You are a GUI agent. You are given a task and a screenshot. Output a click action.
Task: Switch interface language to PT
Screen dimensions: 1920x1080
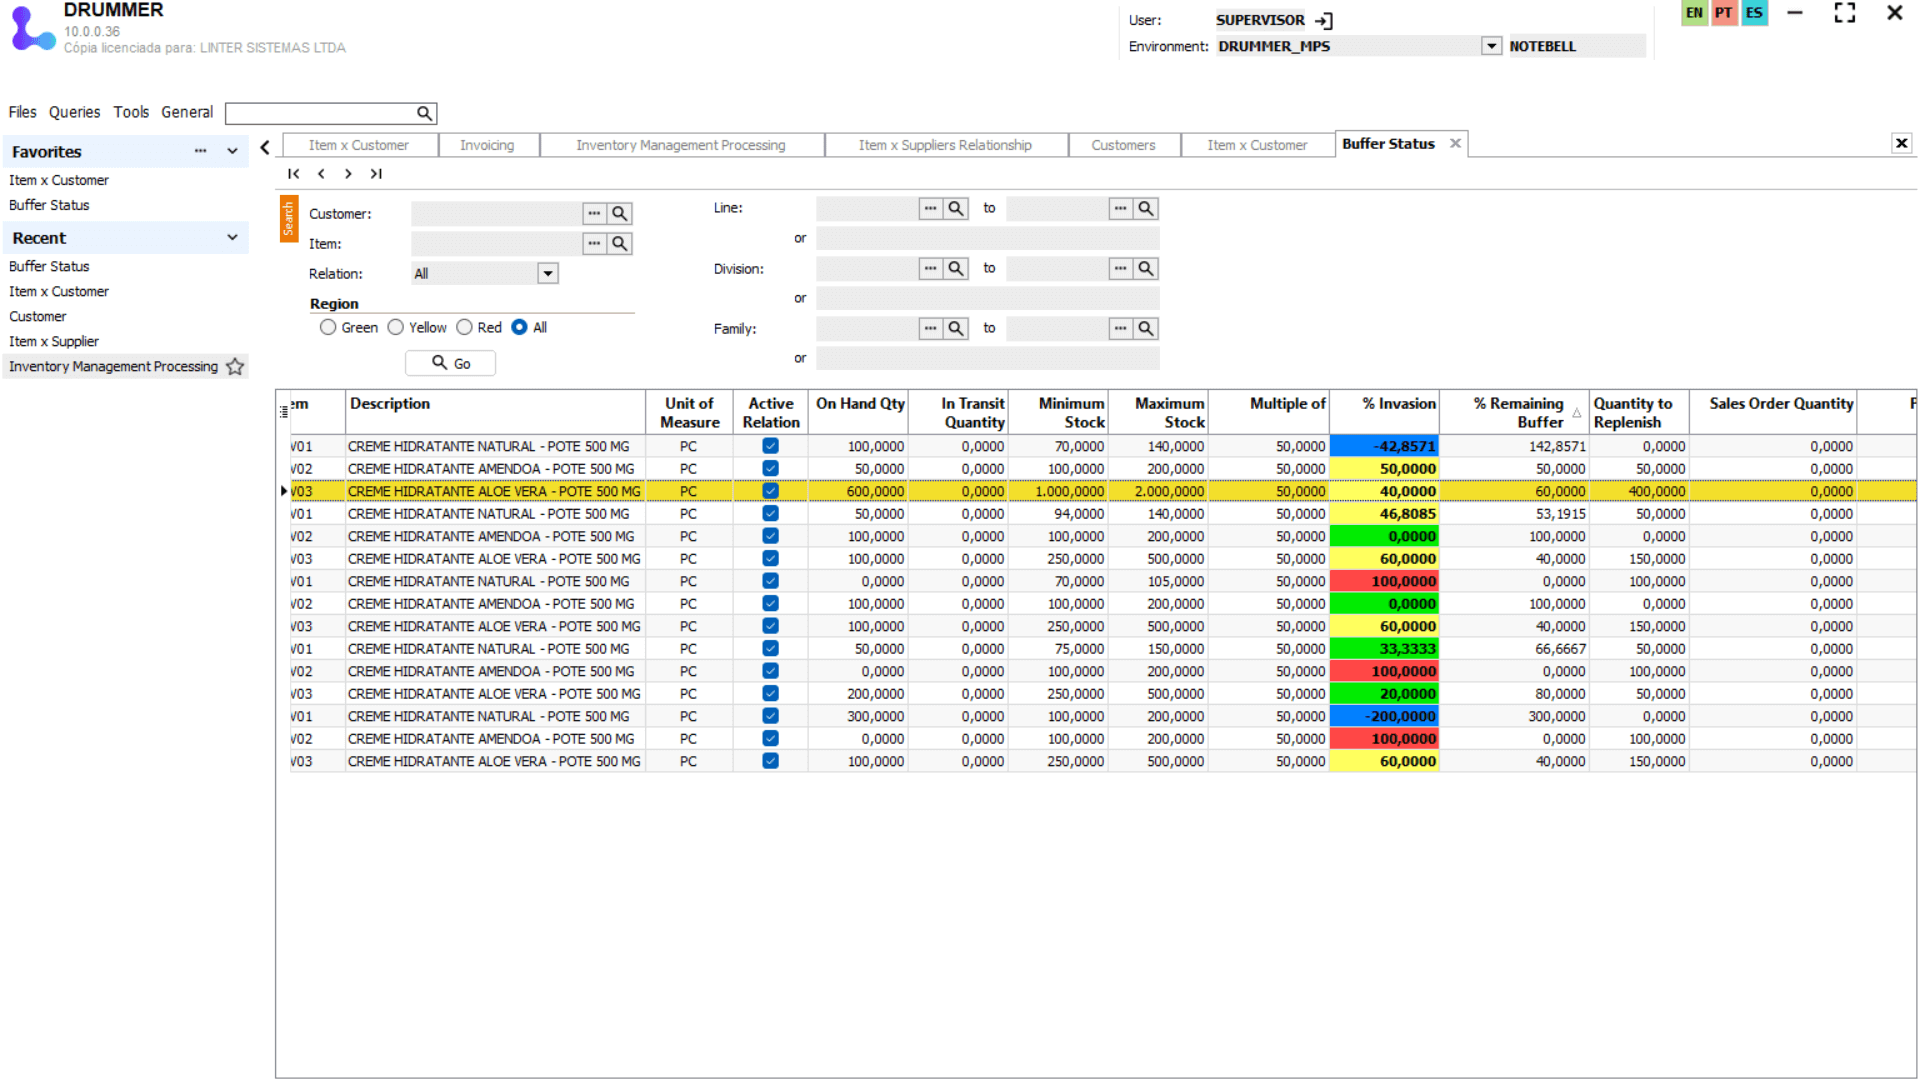point(1723,13)
